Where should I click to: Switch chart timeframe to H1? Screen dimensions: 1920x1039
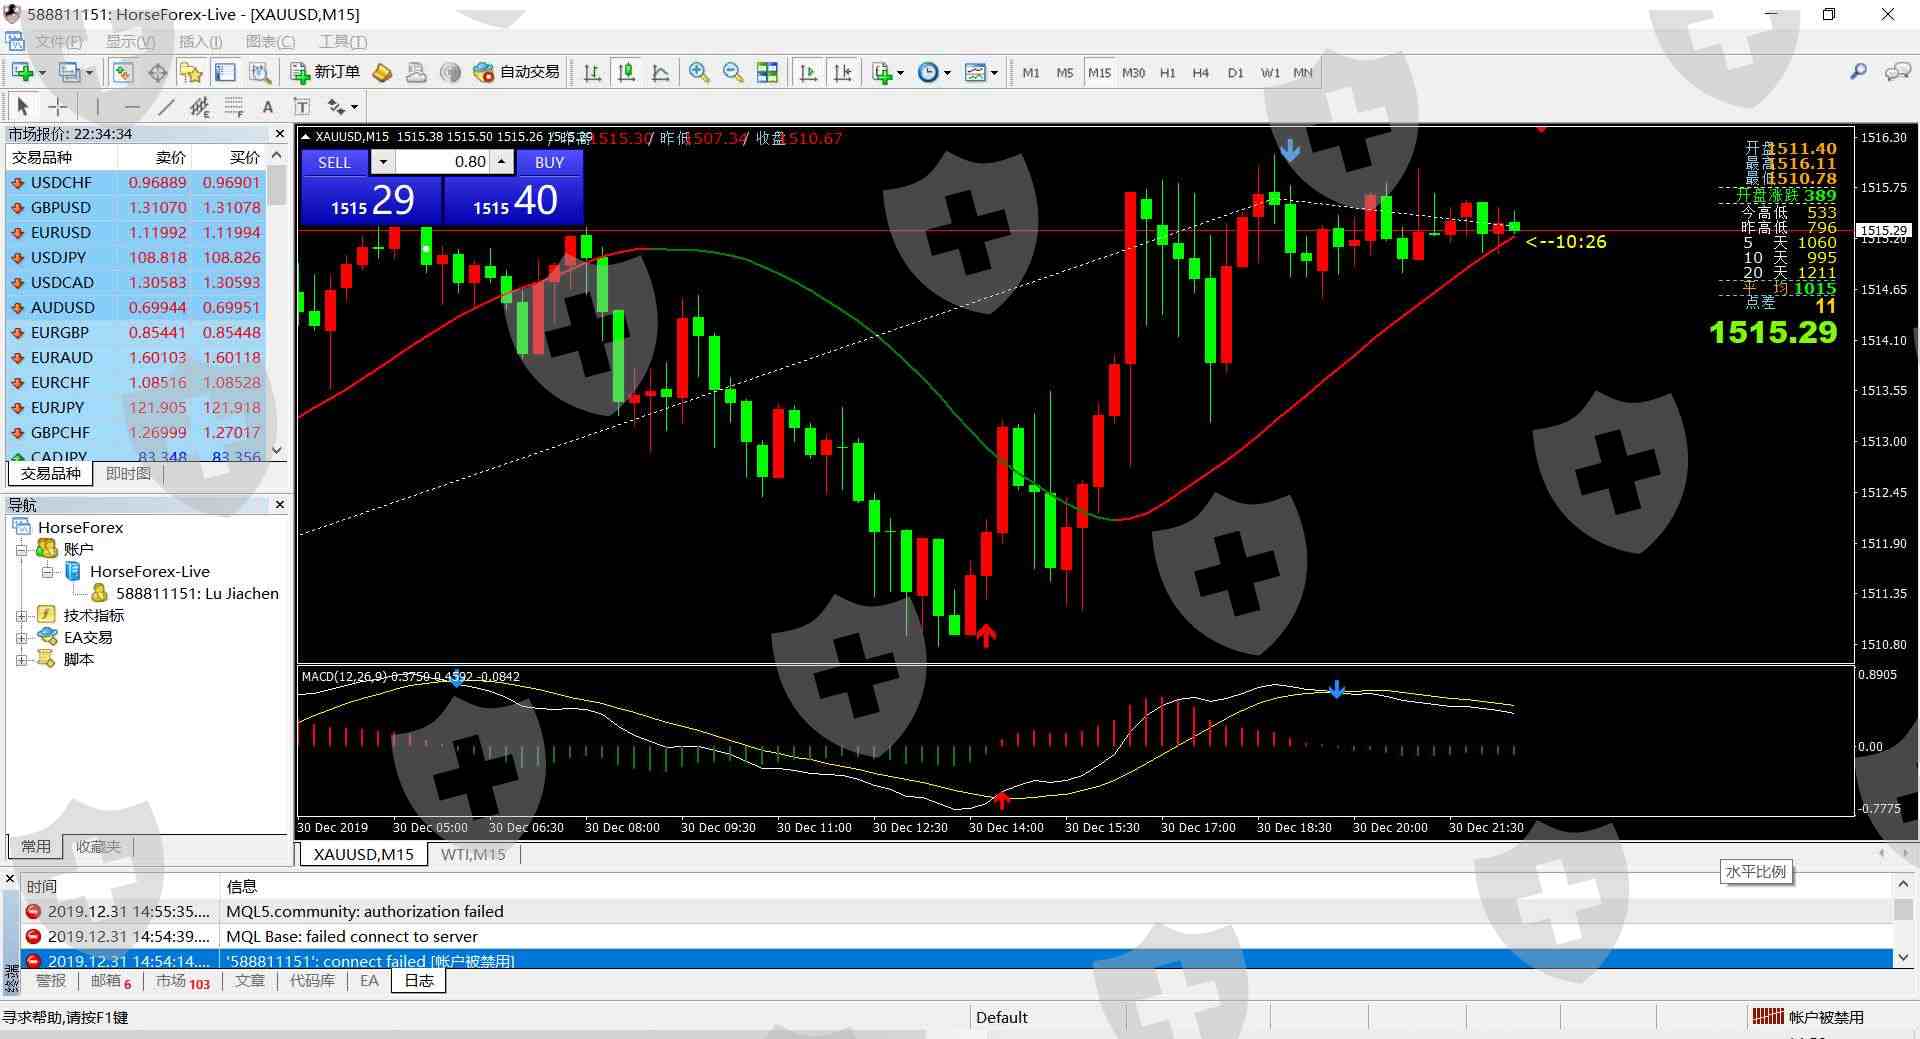(1167, 73)
